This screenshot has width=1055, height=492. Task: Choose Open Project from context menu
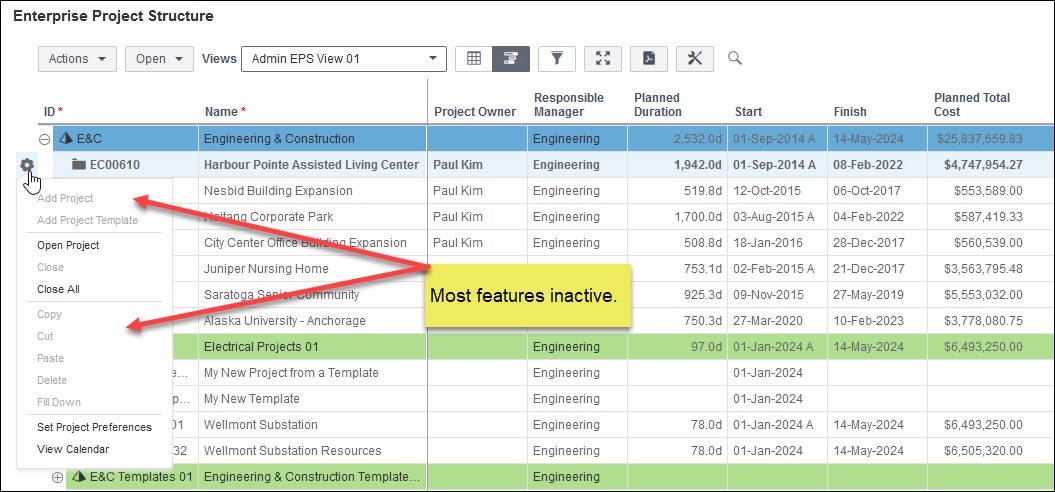pyautogui.click(x=68, y=246)
